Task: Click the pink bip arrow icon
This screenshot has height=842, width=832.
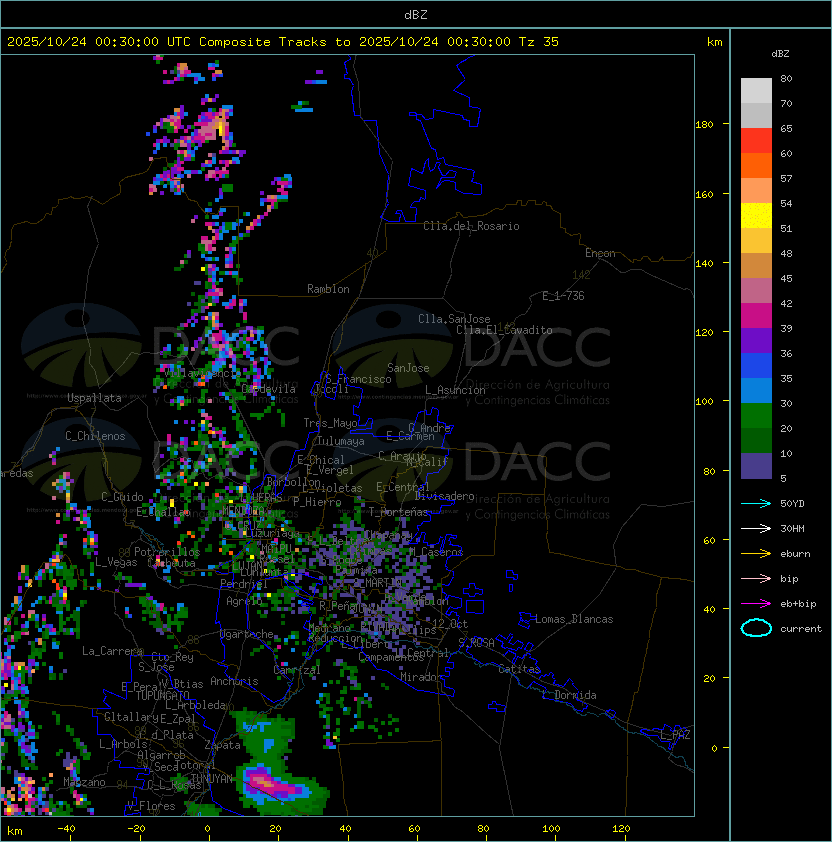Action: click(x=756, y=579)
